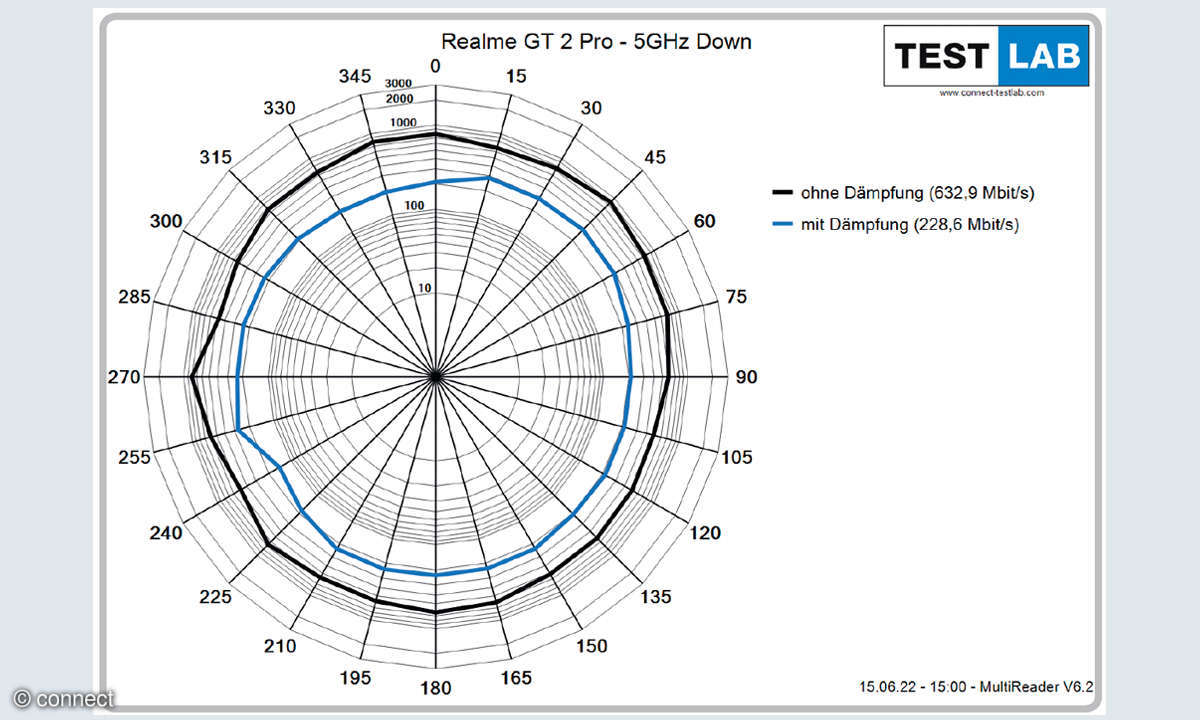Click the 120 degree angle label

(706, 533)
